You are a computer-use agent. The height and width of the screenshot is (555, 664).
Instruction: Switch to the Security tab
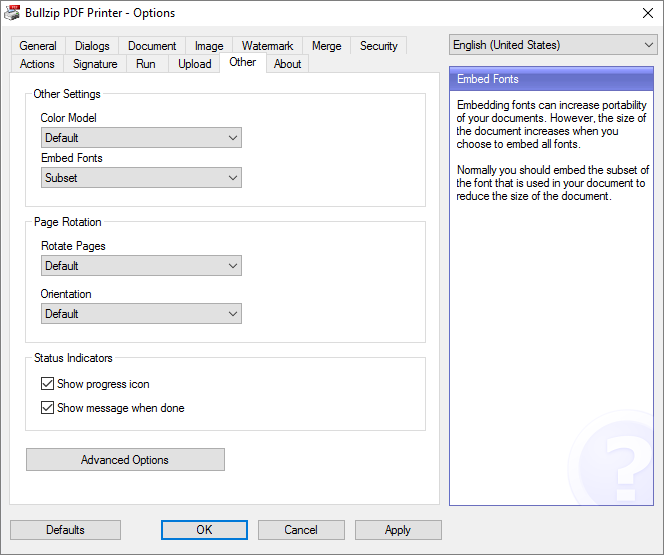pos(379,46)
